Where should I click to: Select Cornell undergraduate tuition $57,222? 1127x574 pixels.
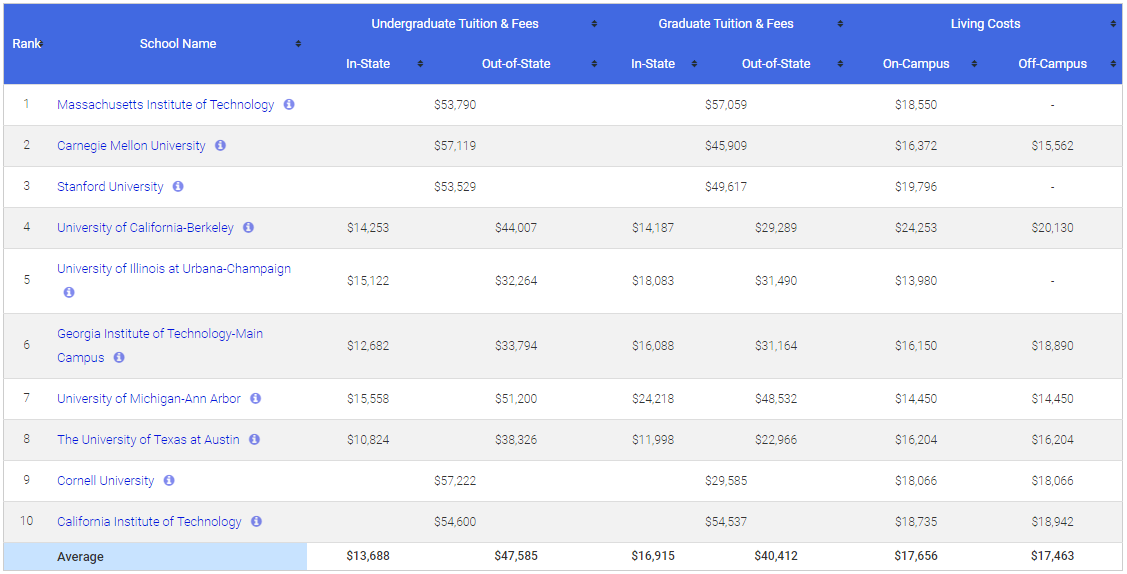pos(455,481)
